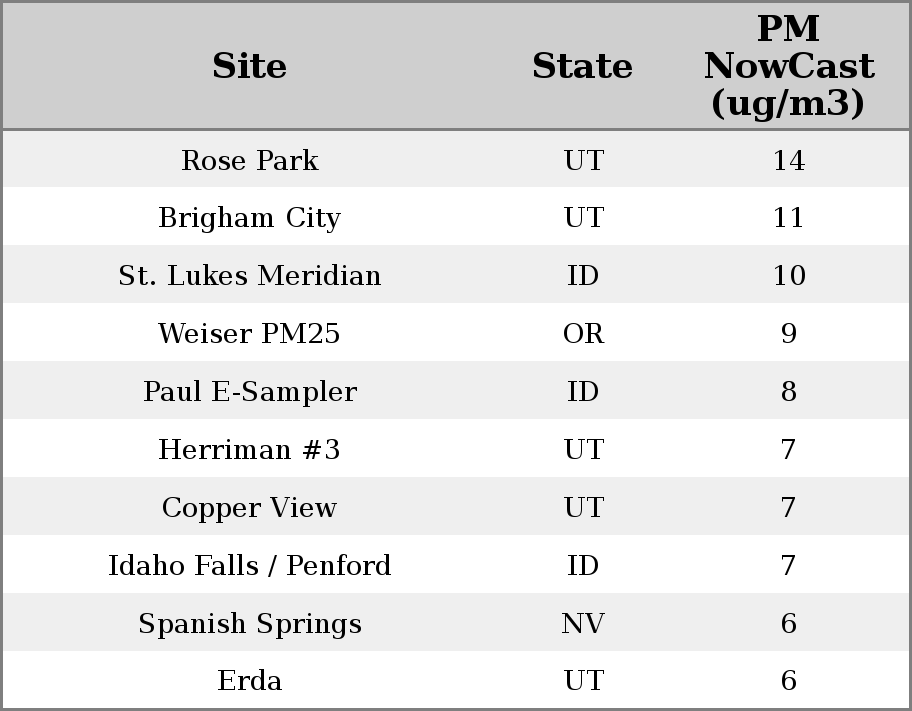912x711 pixels.
Task: Click the PM NowCast column header
Action: 788,67
